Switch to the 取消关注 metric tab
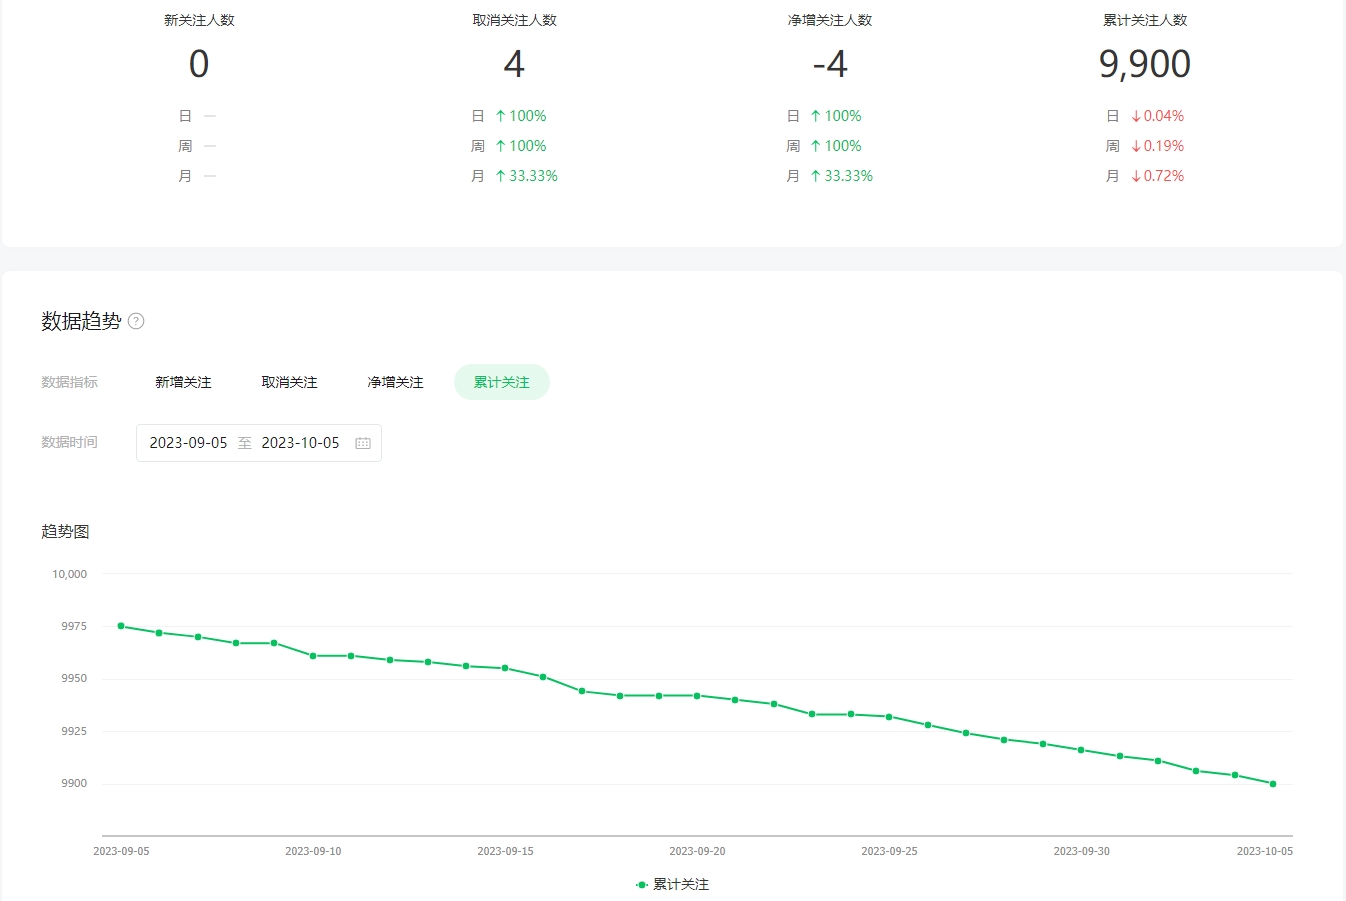The height and width of the screenshot is (901, 1346). [x=289, y=382]
